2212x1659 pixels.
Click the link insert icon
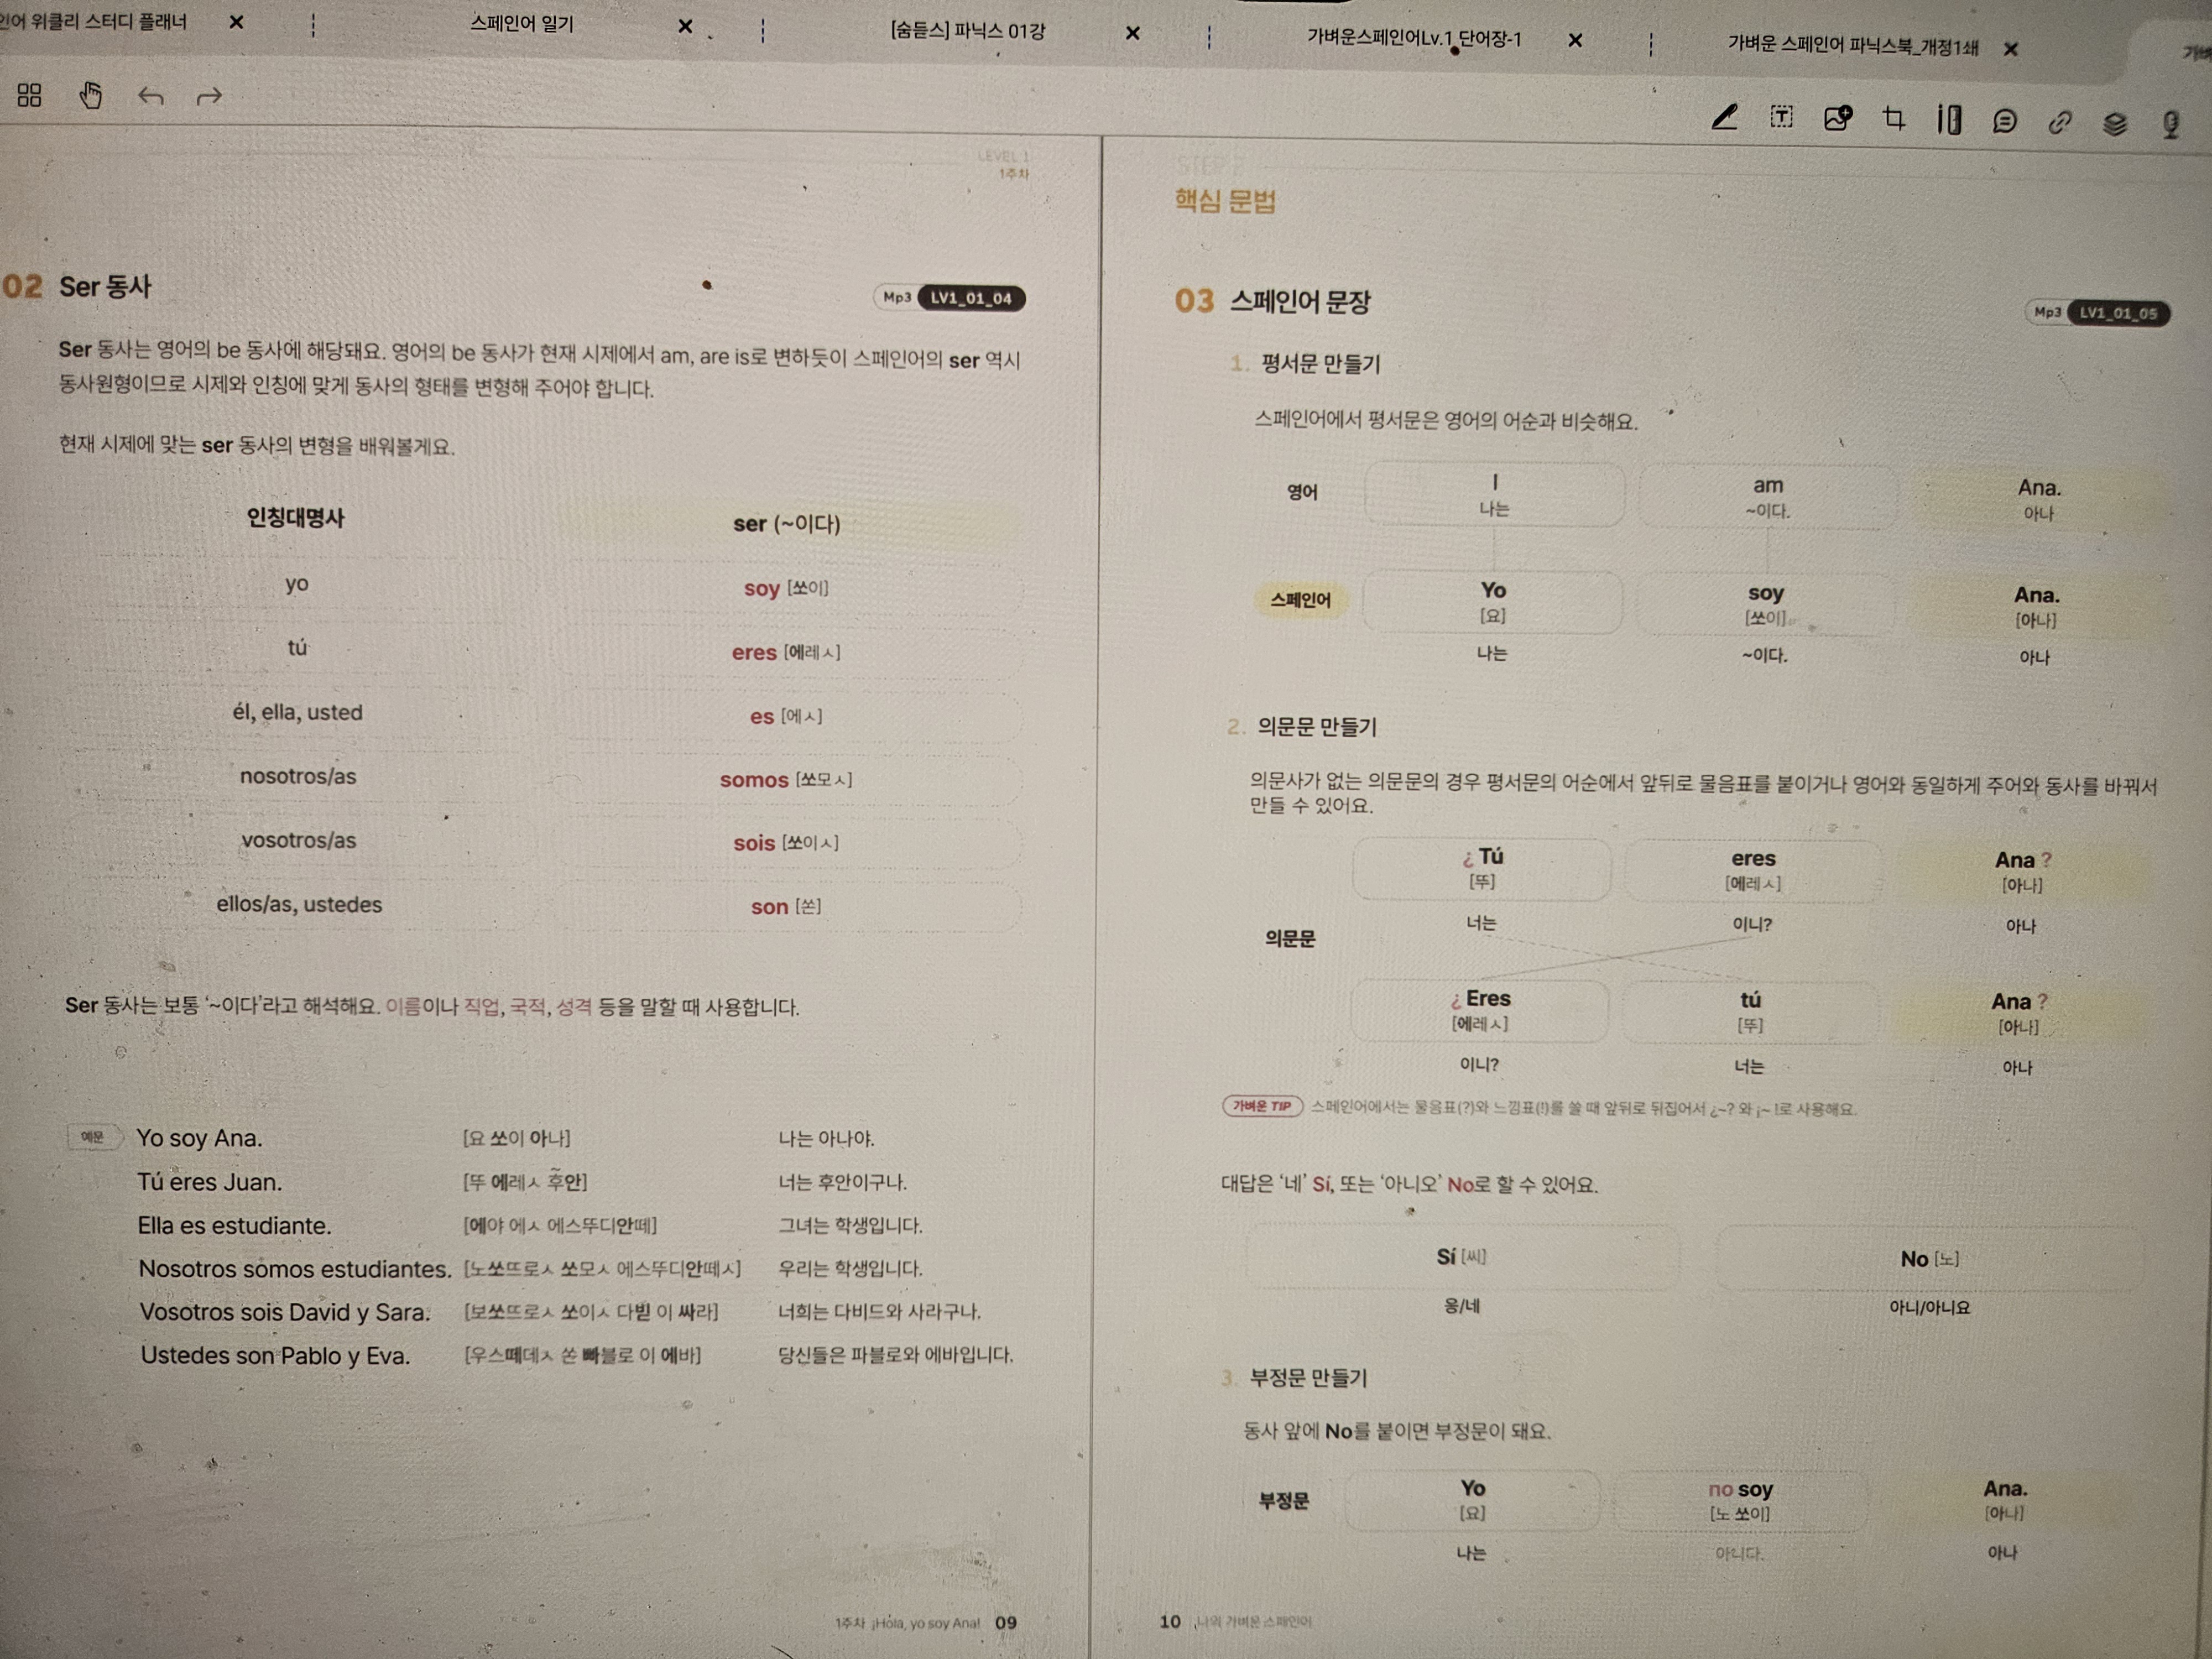click(x=2059, y=122)
